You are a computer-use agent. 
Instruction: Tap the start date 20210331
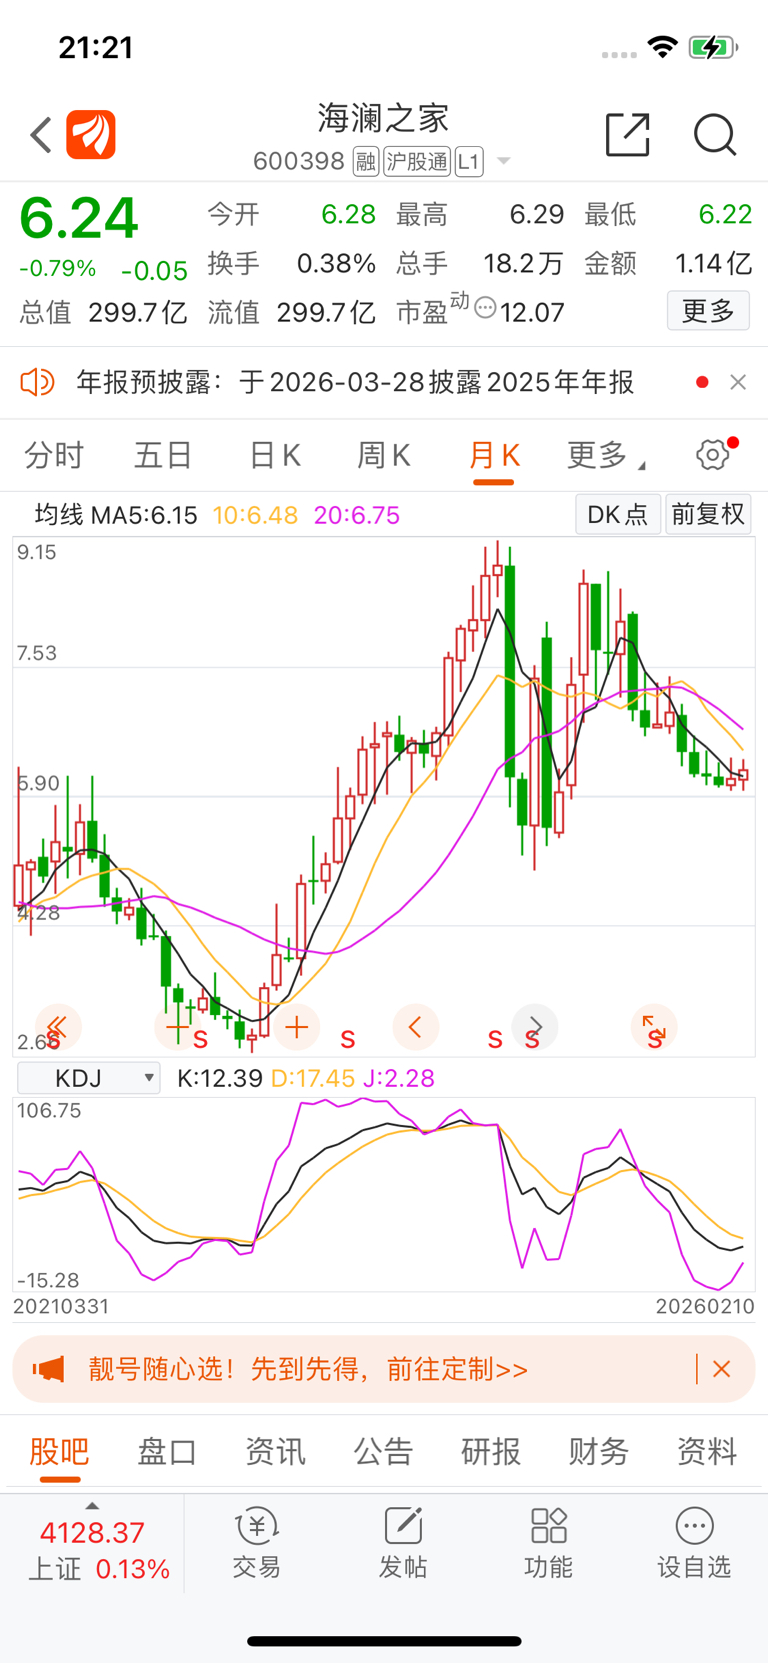click(x=61, y=1306)
